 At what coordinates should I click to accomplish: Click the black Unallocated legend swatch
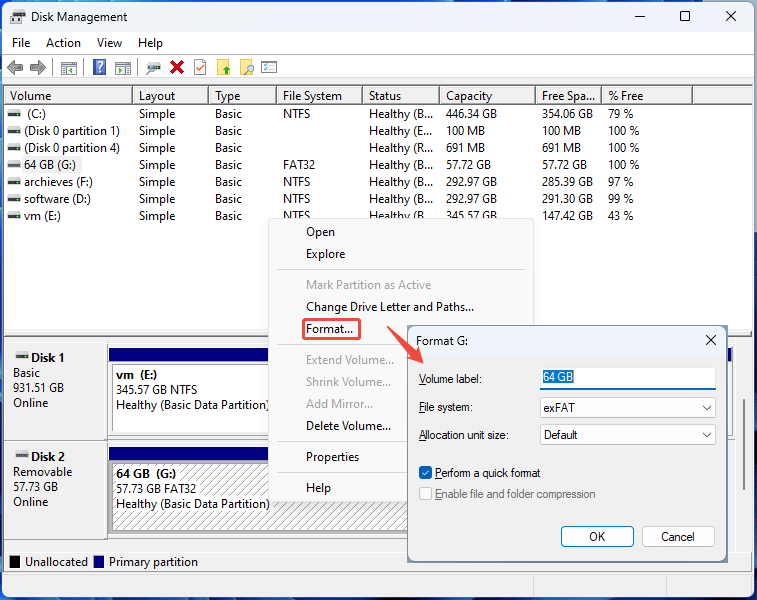tap(15, 562)
